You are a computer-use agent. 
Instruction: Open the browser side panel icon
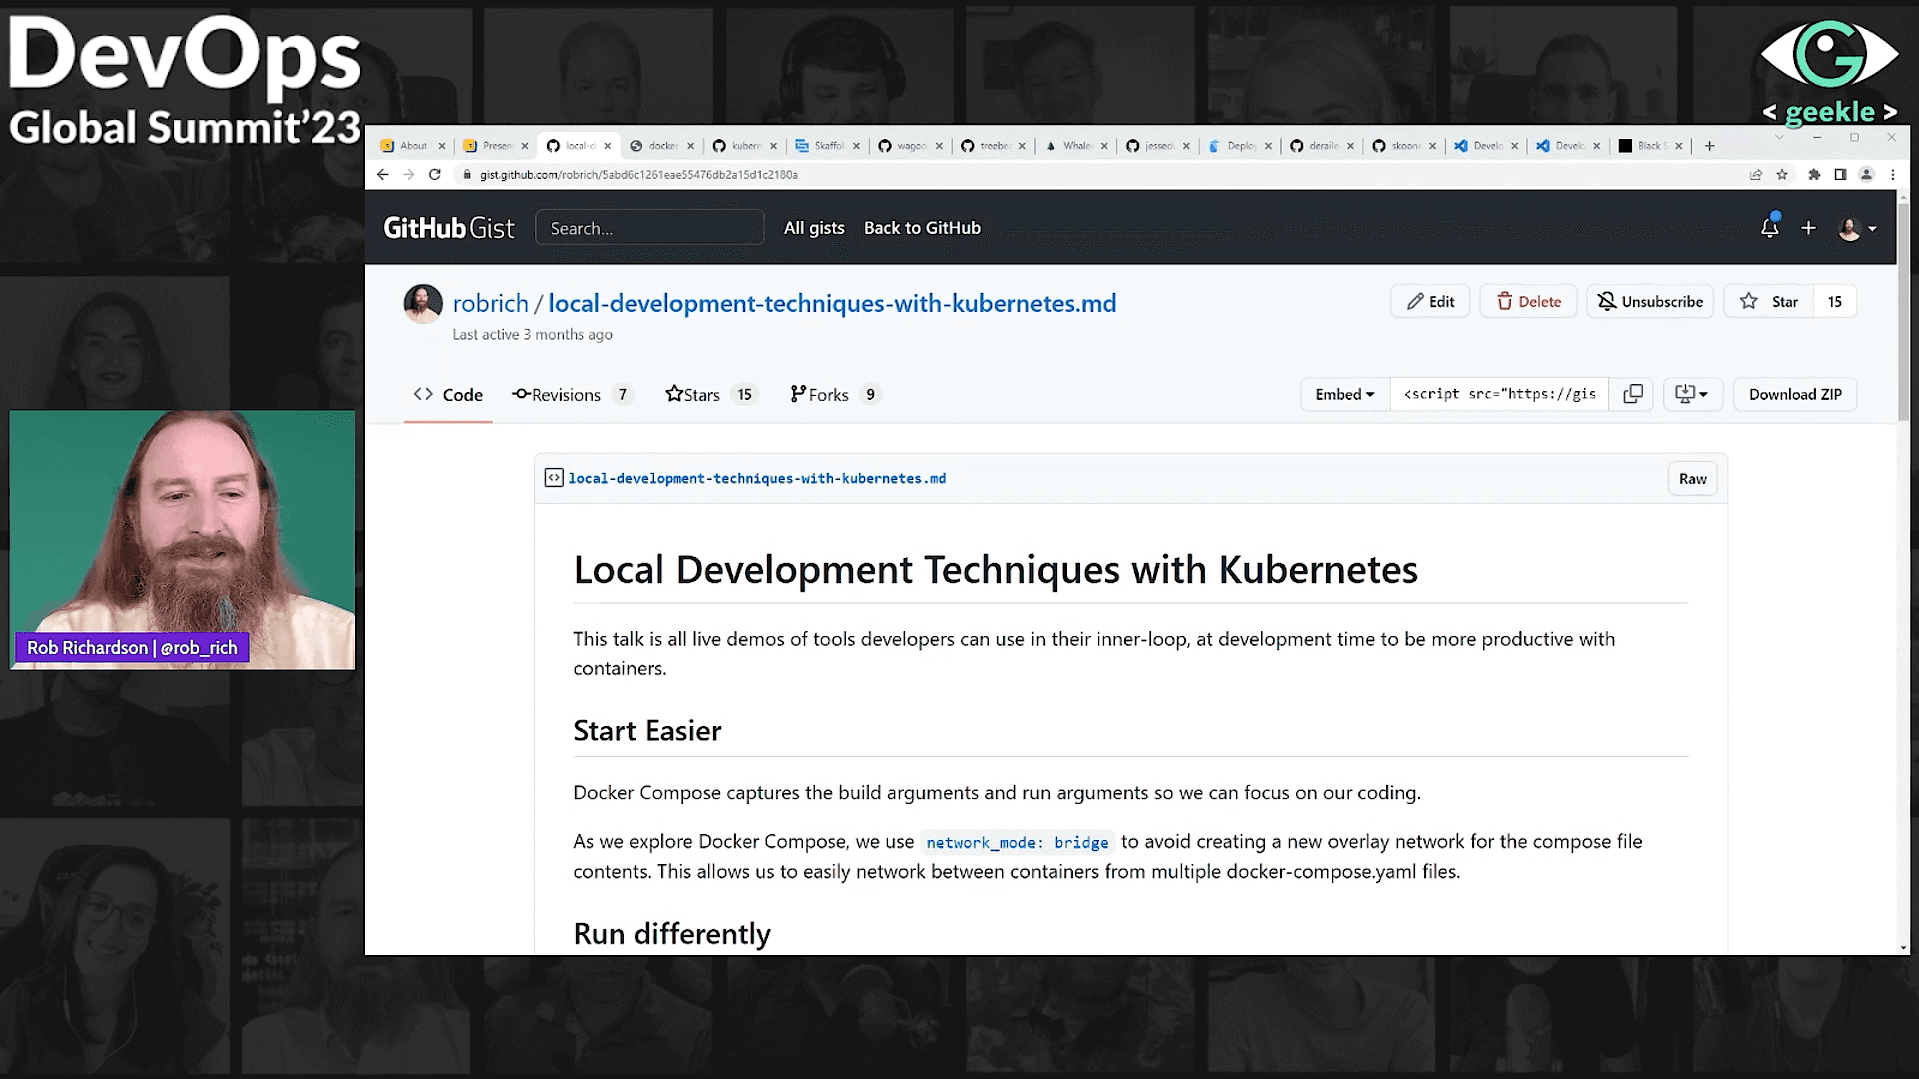click(x=1840, y=174)
